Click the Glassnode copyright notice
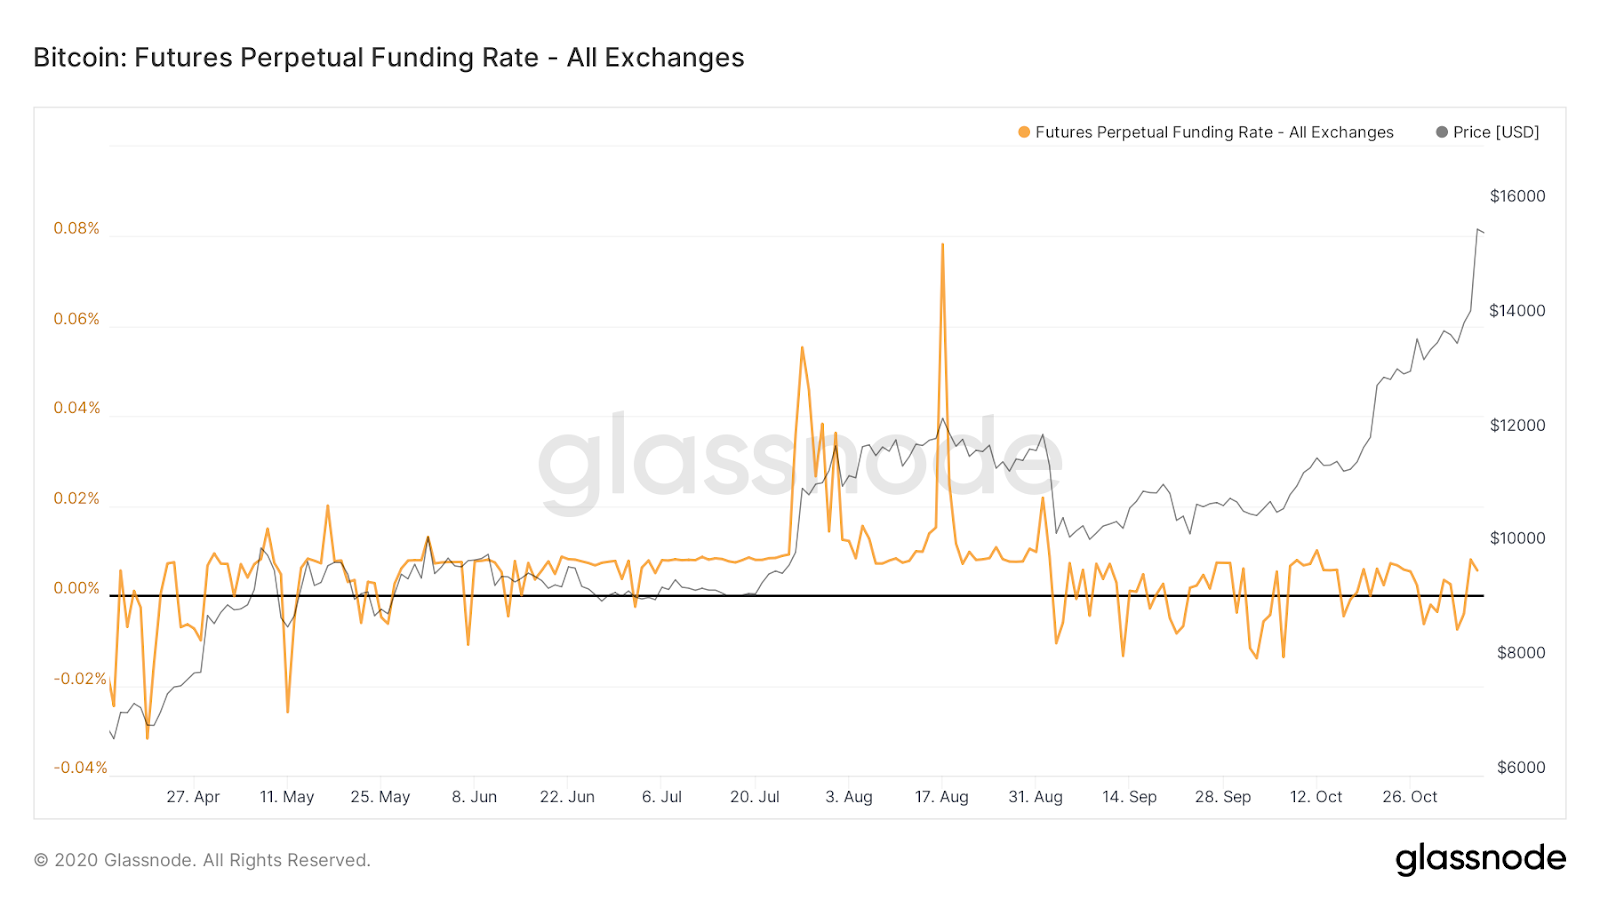Viewport: 1600px width, 900px height. [202, 860]
